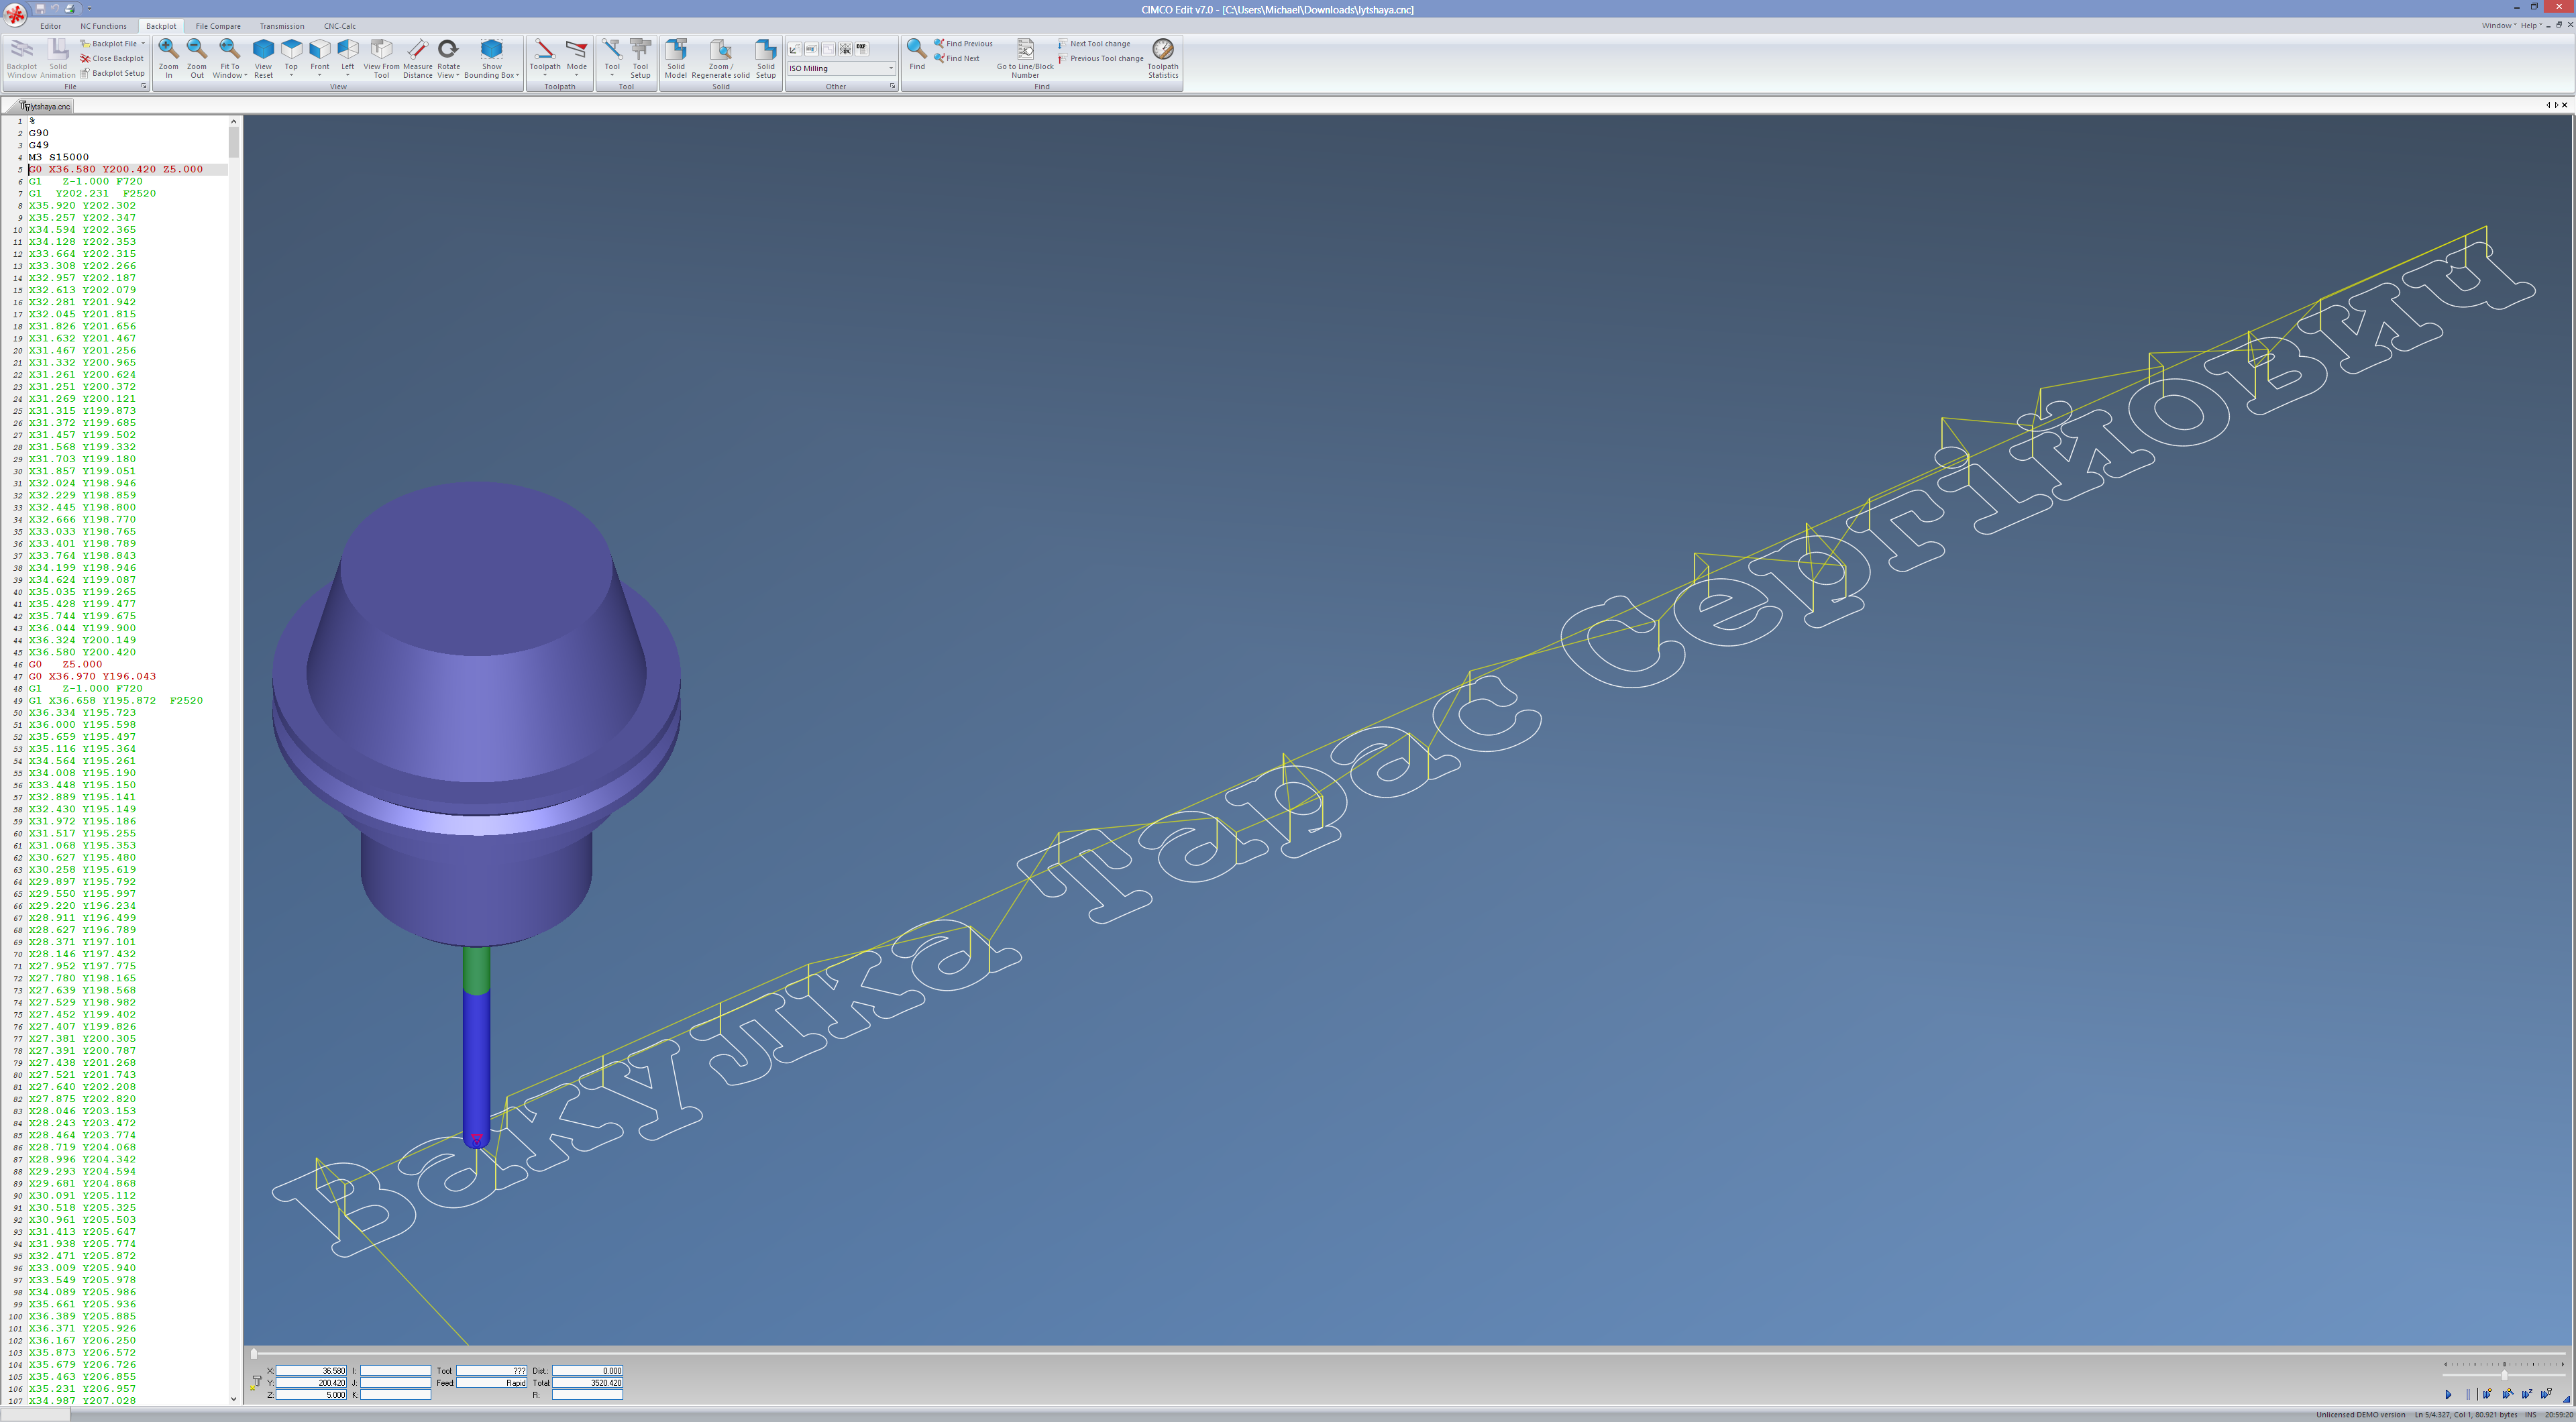Switch to the Editor ribbon tab
This screenshot has width=2576, height=1422.
pos(50,26)
